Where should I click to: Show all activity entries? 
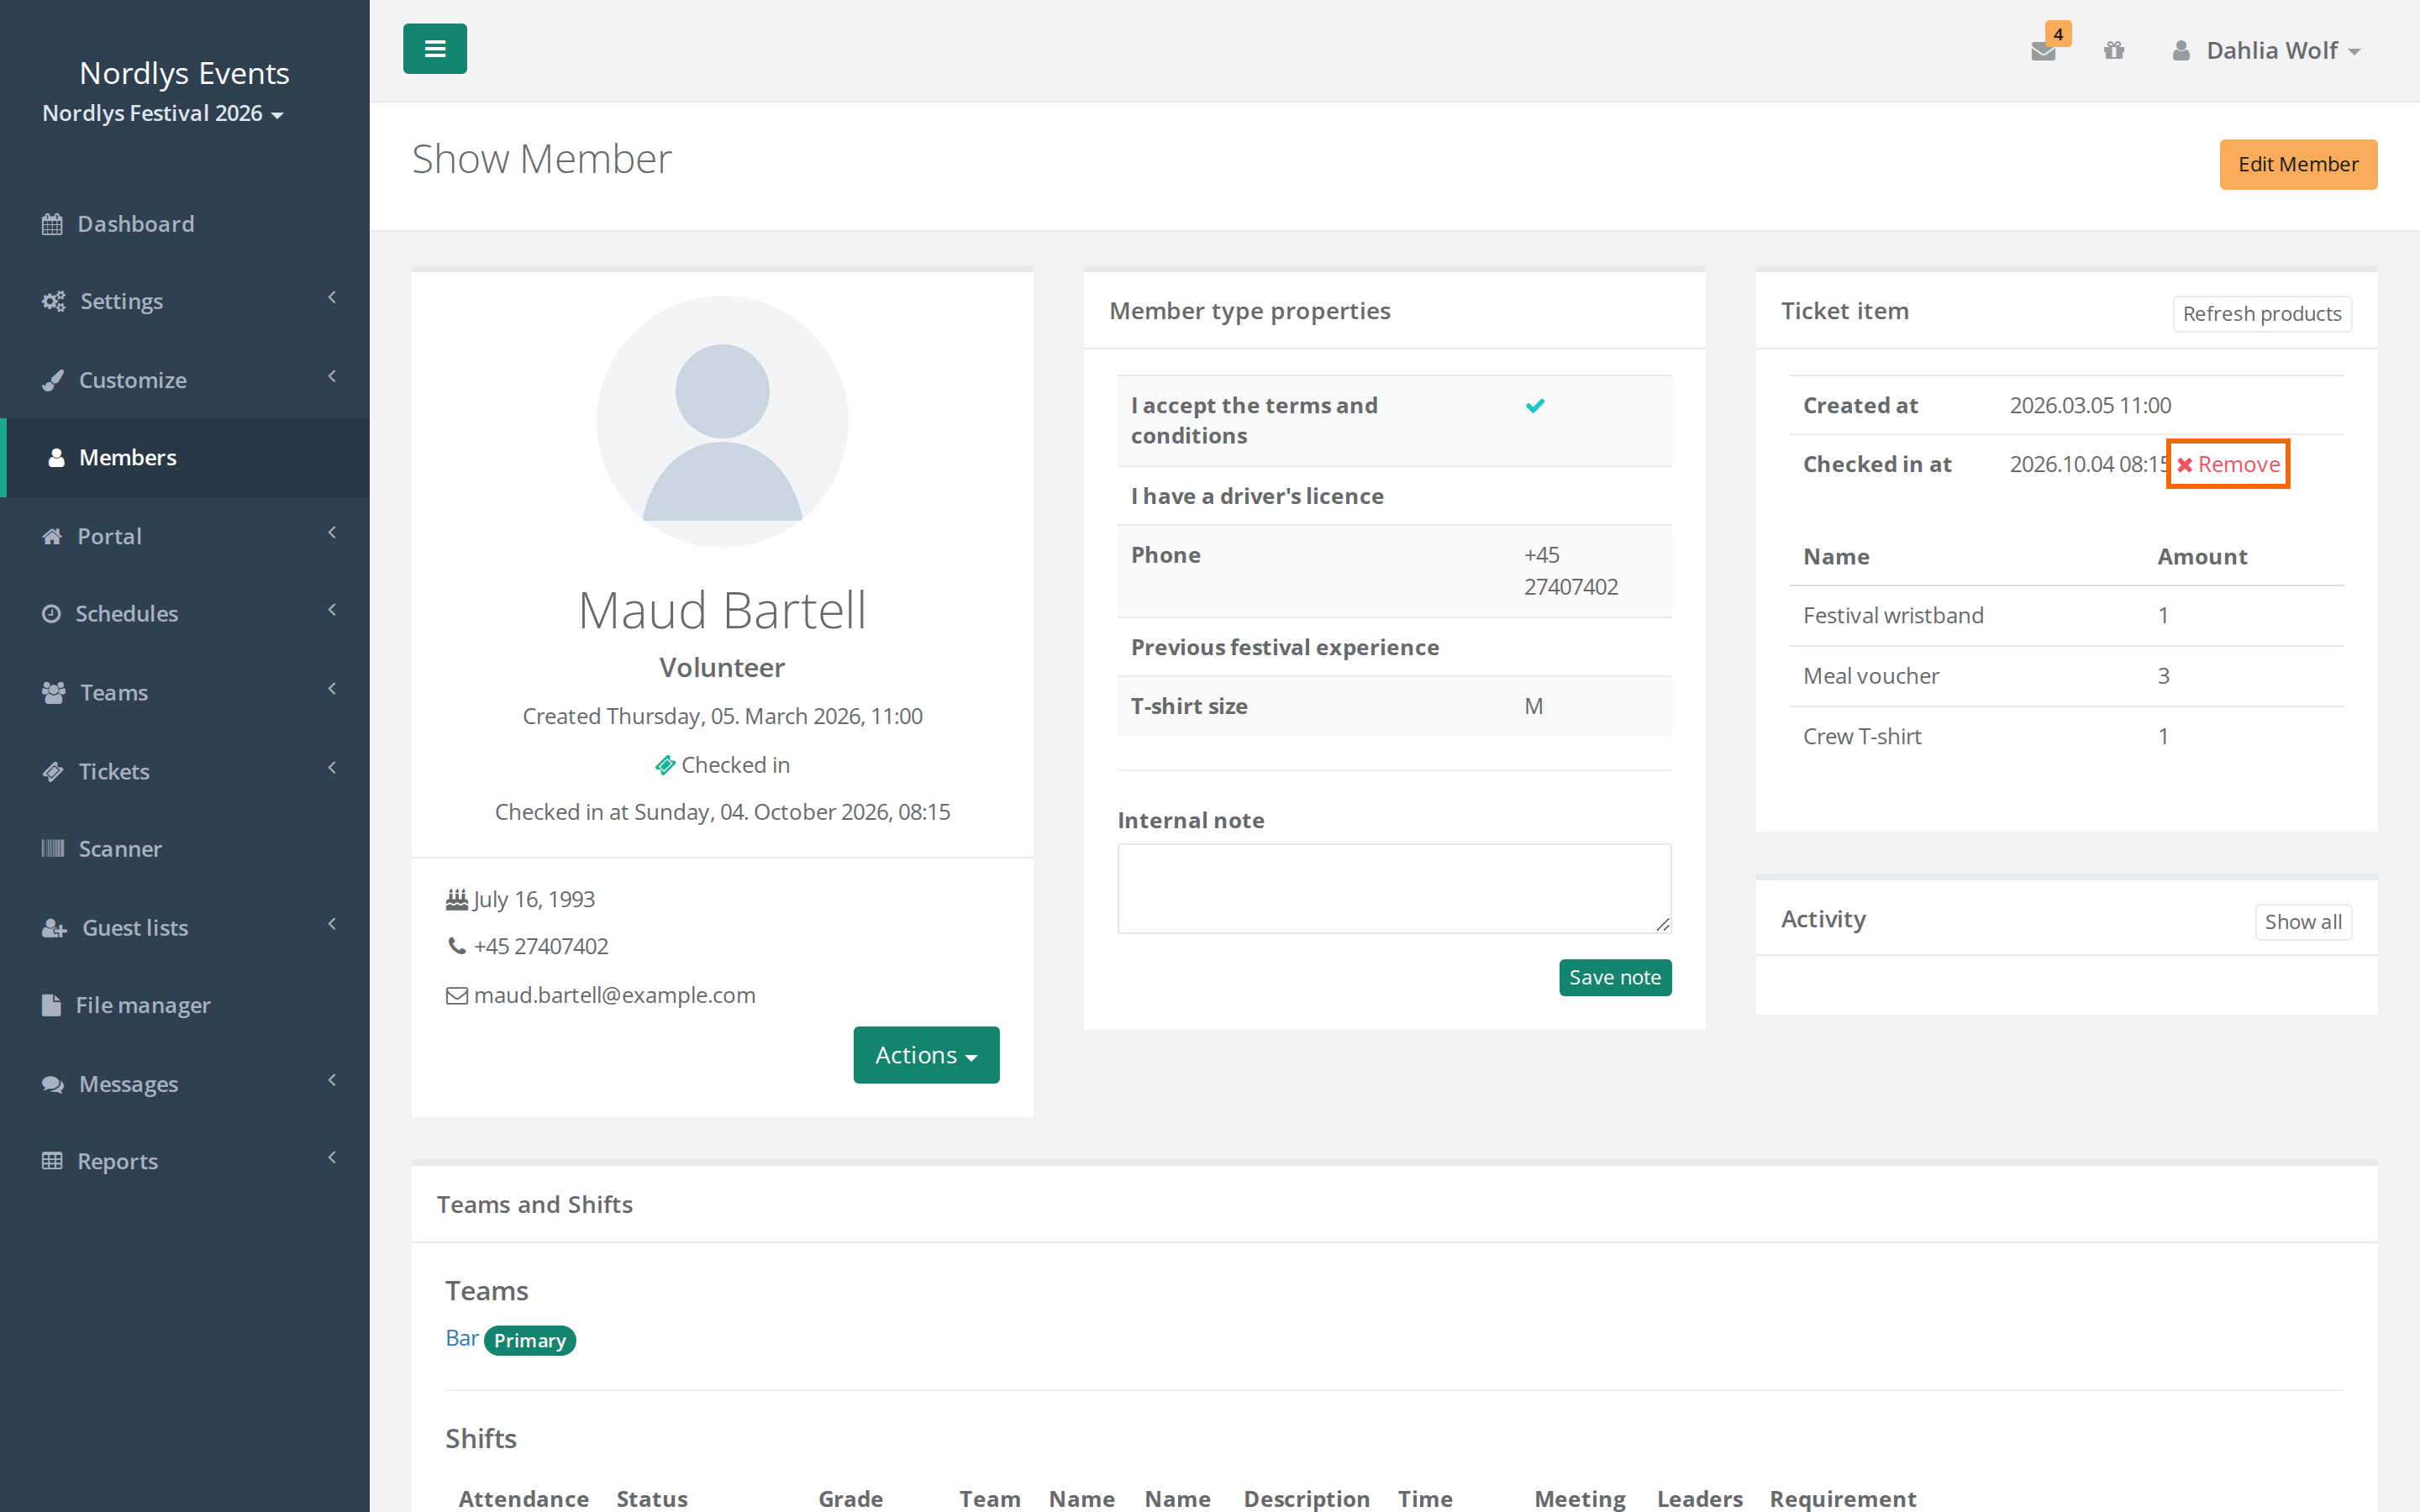click(x=2302, y=922)
